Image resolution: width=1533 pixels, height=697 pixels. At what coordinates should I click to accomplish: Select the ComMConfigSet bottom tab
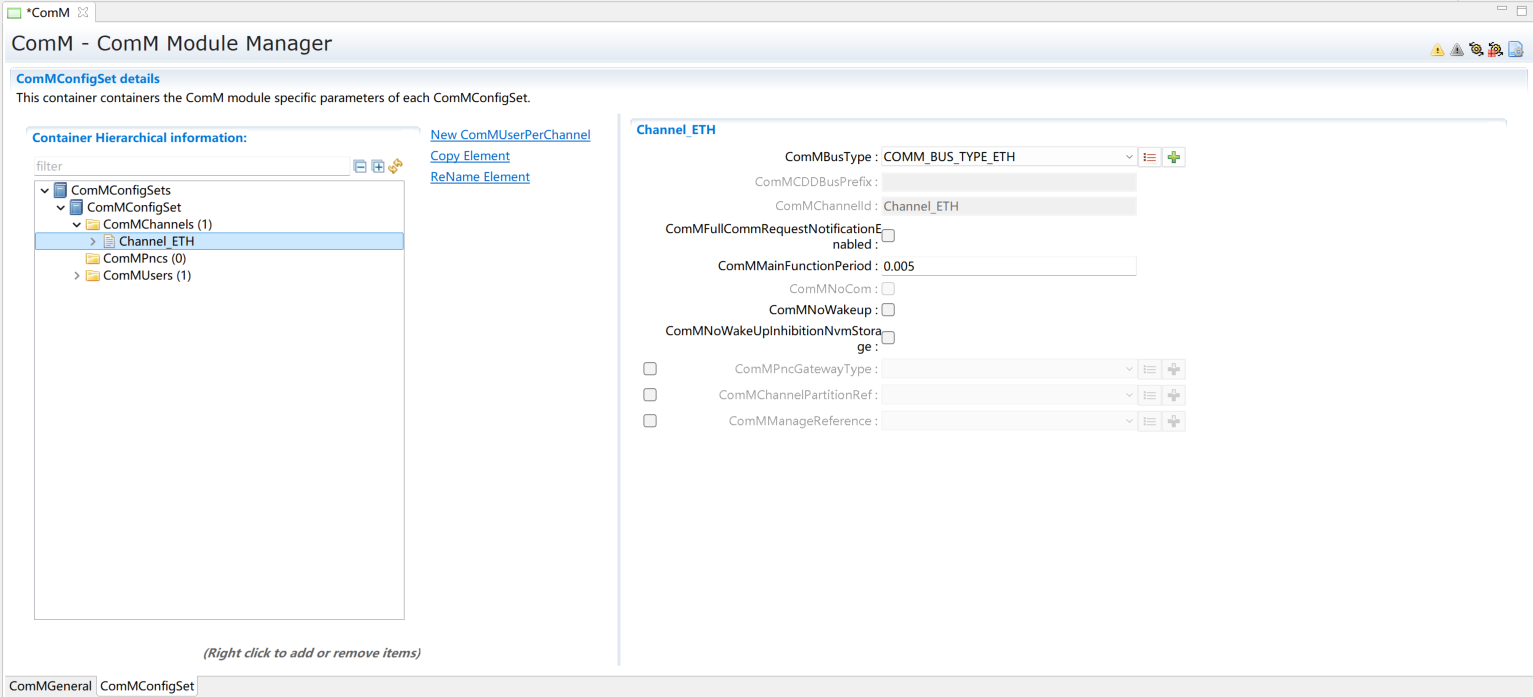tap(147, 686)
